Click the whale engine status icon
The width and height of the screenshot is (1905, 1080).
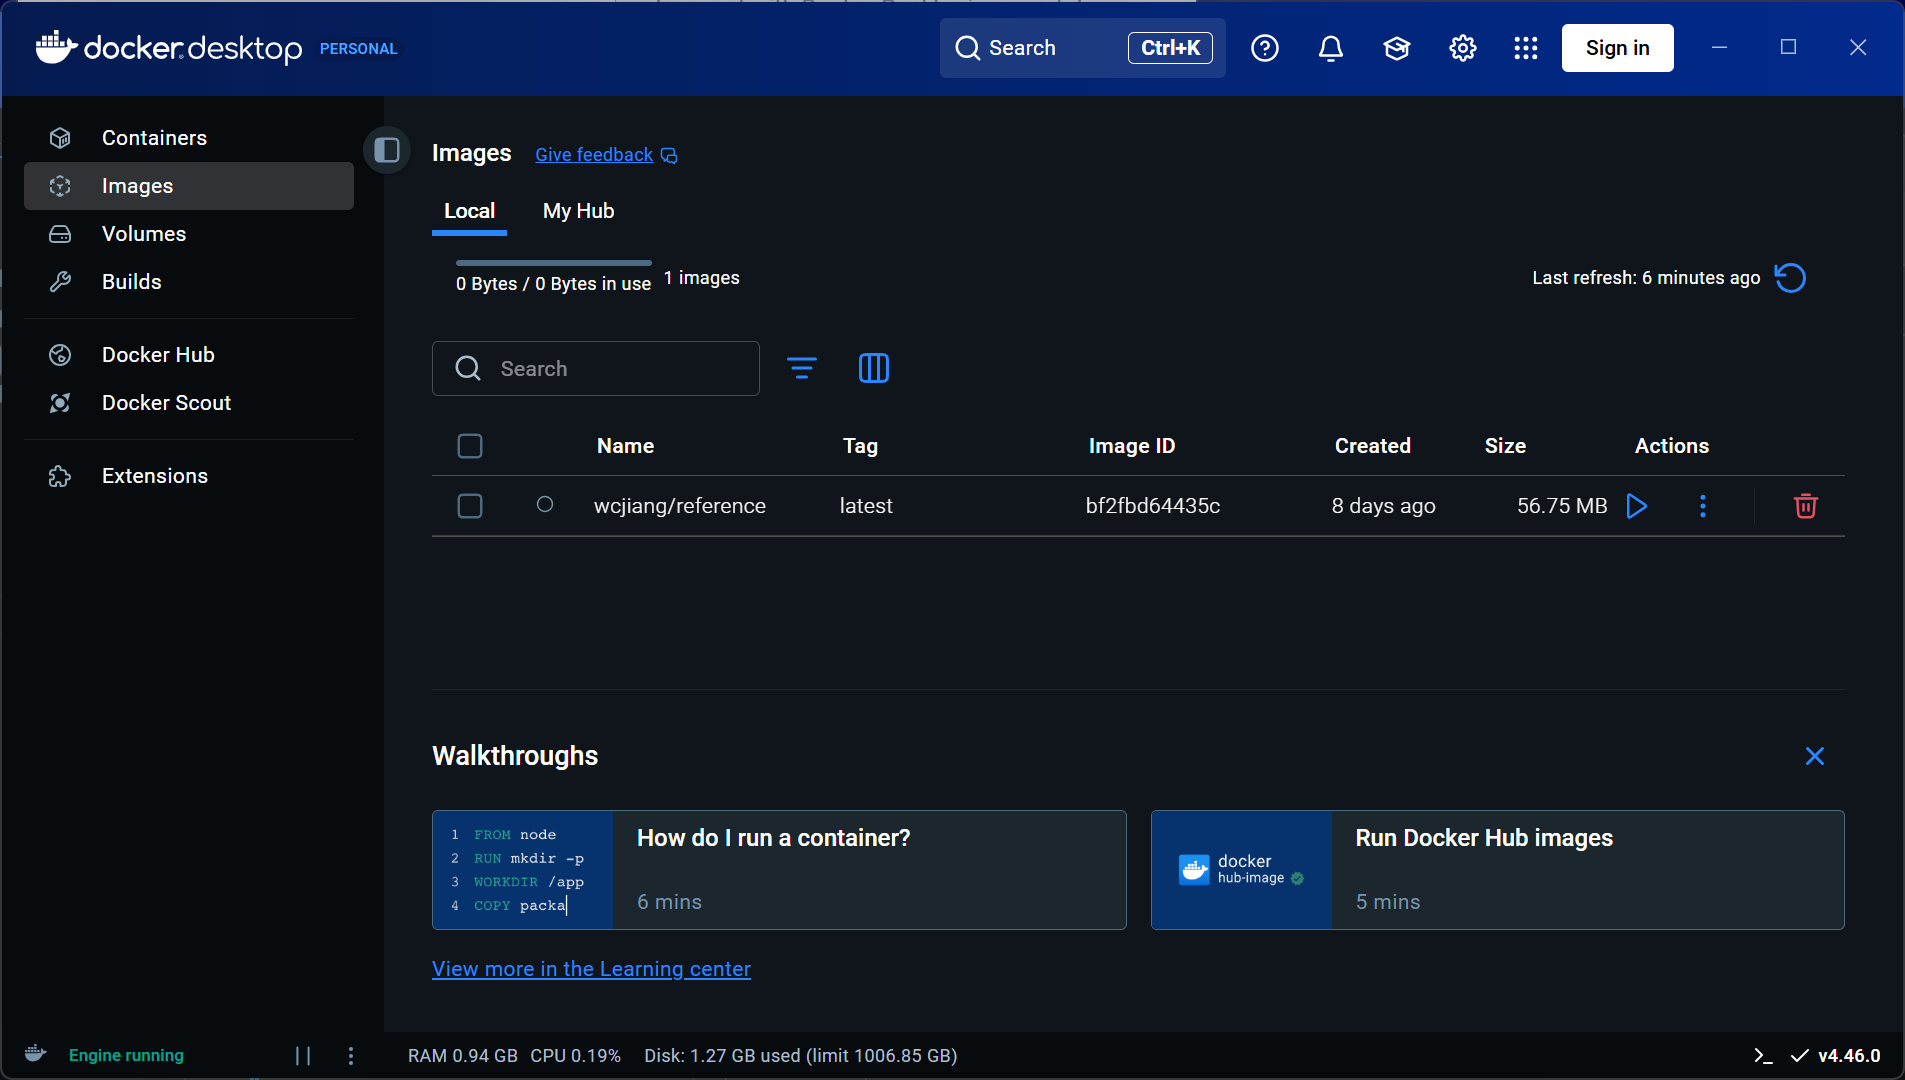[36, 1054]
